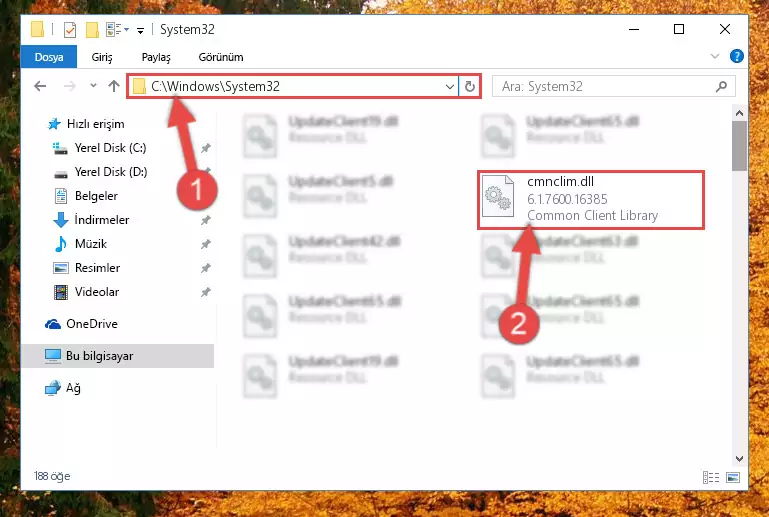Screen dimensions: 769x517
Task: Click the magnifier search icon
Action: coord(721,86)
